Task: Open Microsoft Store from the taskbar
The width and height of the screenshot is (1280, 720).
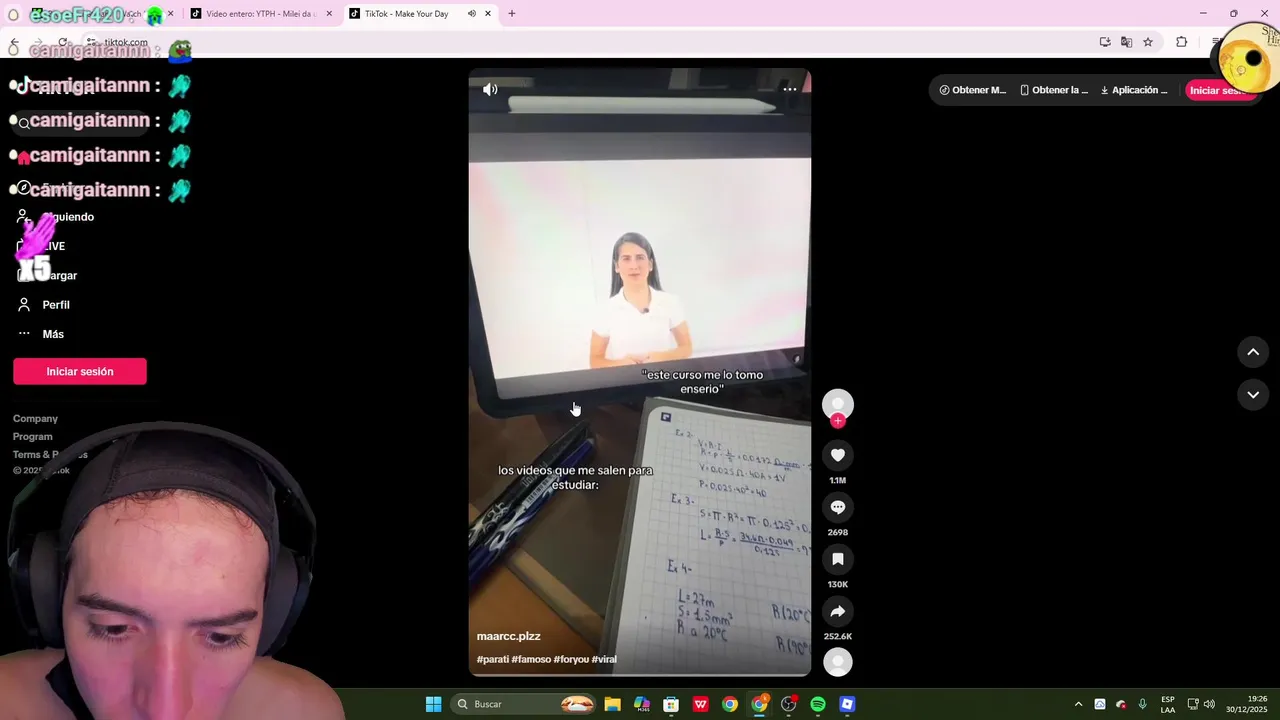Action: click(x=671, y=704)
